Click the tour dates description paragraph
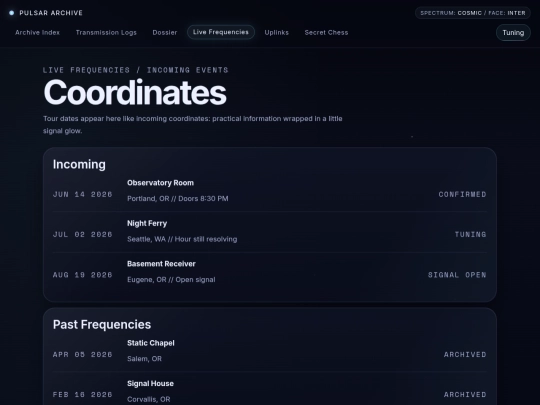 (193, 125)
